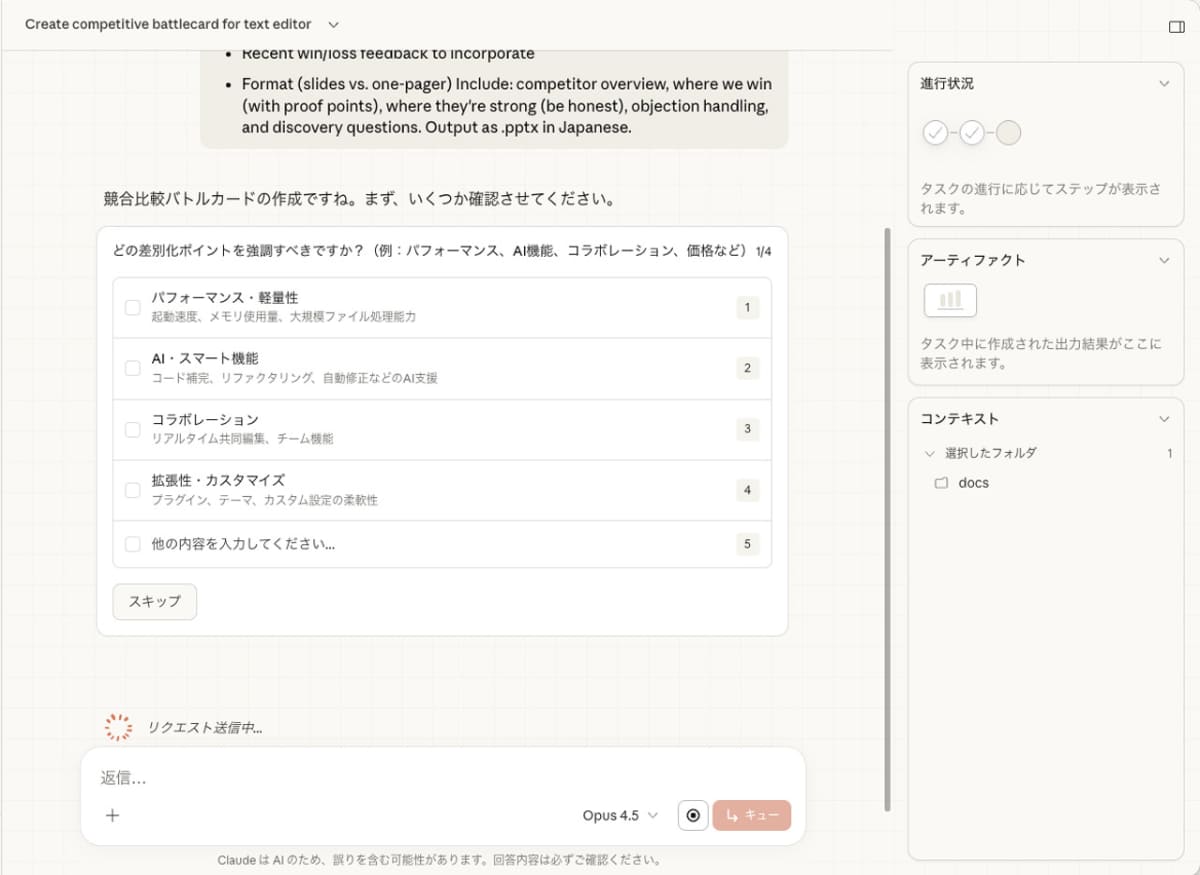Open the Opus 4.5 model selector
The image size is (1200, 875).
[x=618, y=815]
